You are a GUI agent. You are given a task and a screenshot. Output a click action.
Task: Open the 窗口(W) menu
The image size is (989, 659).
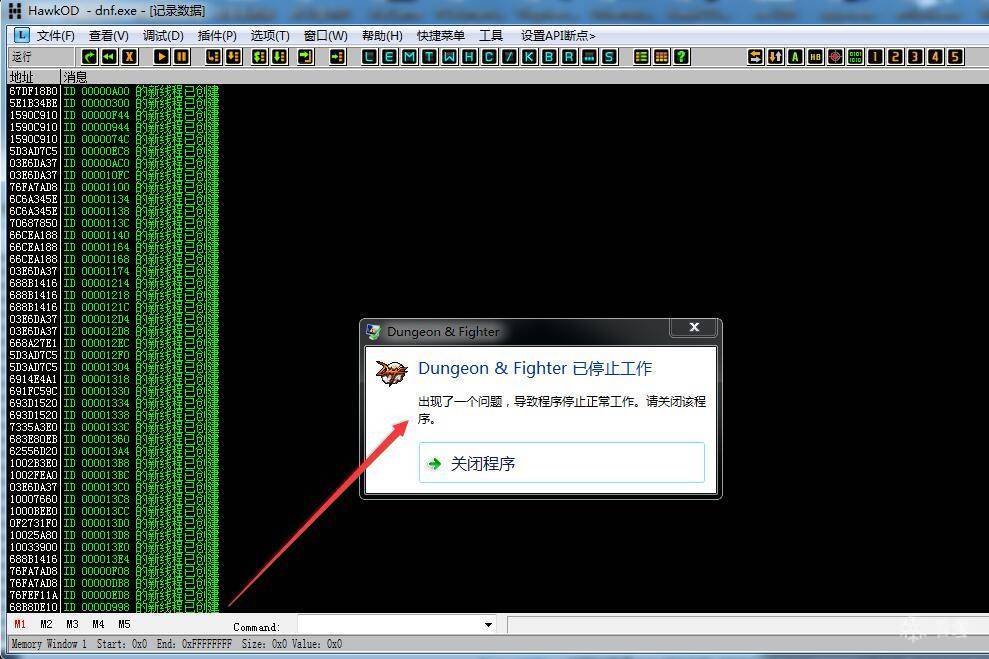(x=325, y=36)
